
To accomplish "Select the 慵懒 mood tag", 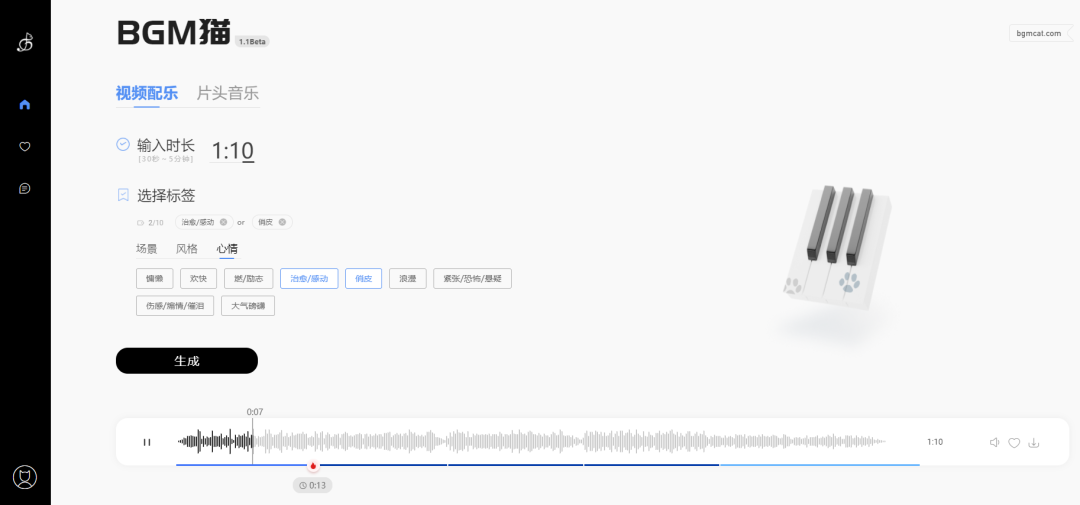I will tap(155, 278).
